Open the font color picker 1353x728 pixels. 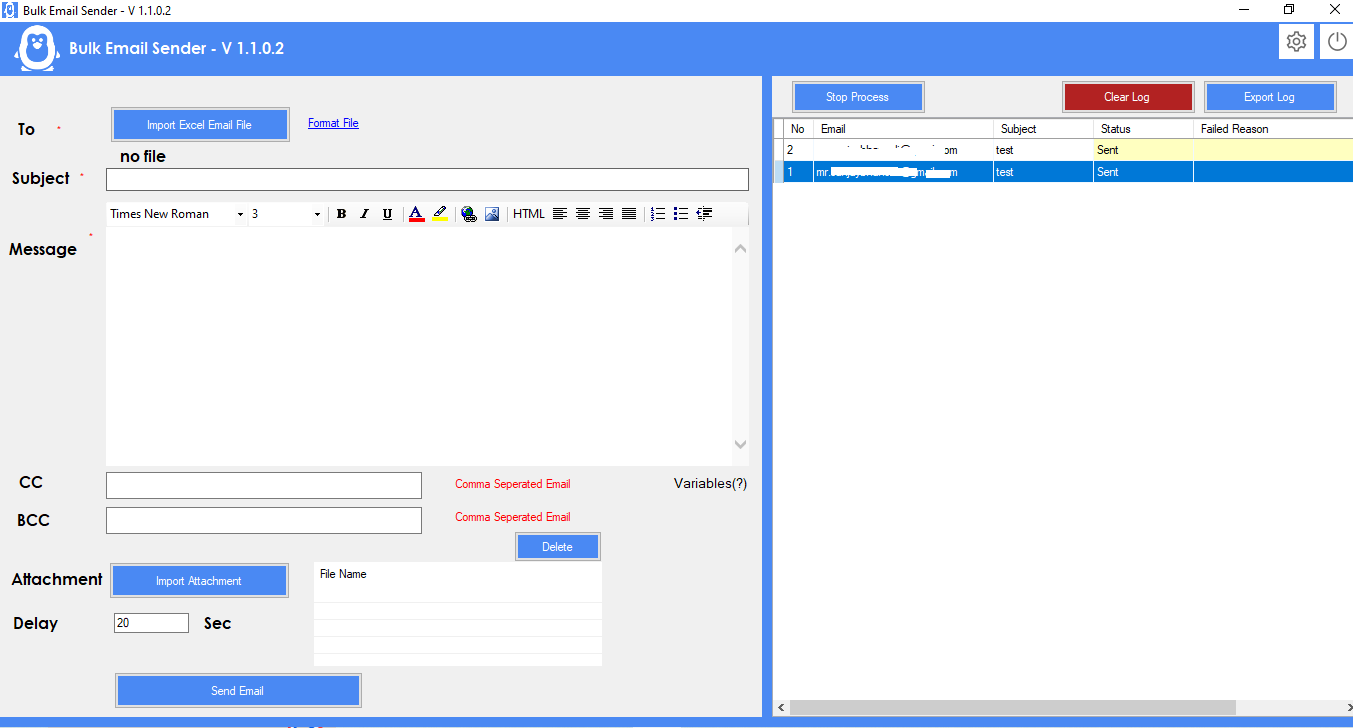point(416,213)
